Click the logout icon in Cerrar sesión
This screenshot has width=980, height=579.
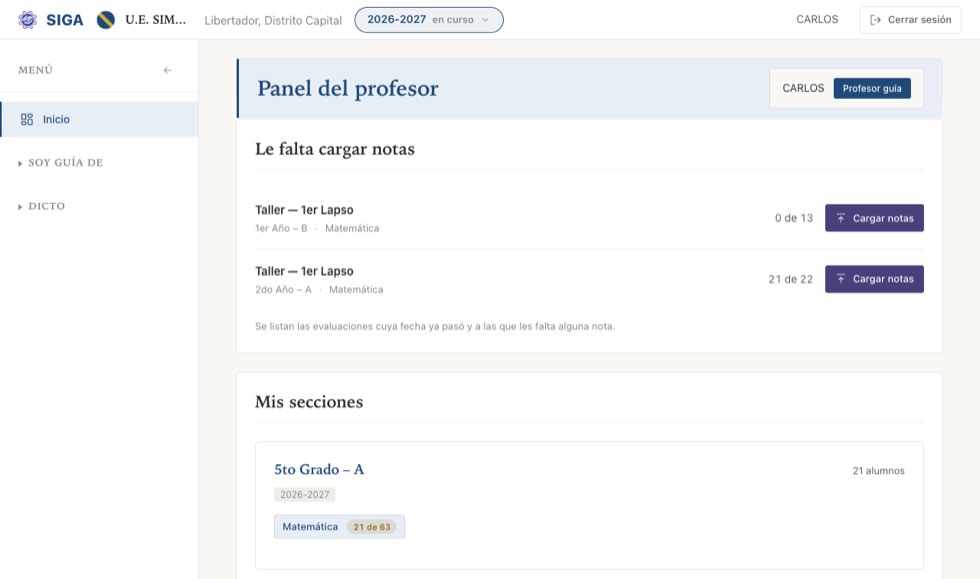pyautogui.click(x=876, y=20)
